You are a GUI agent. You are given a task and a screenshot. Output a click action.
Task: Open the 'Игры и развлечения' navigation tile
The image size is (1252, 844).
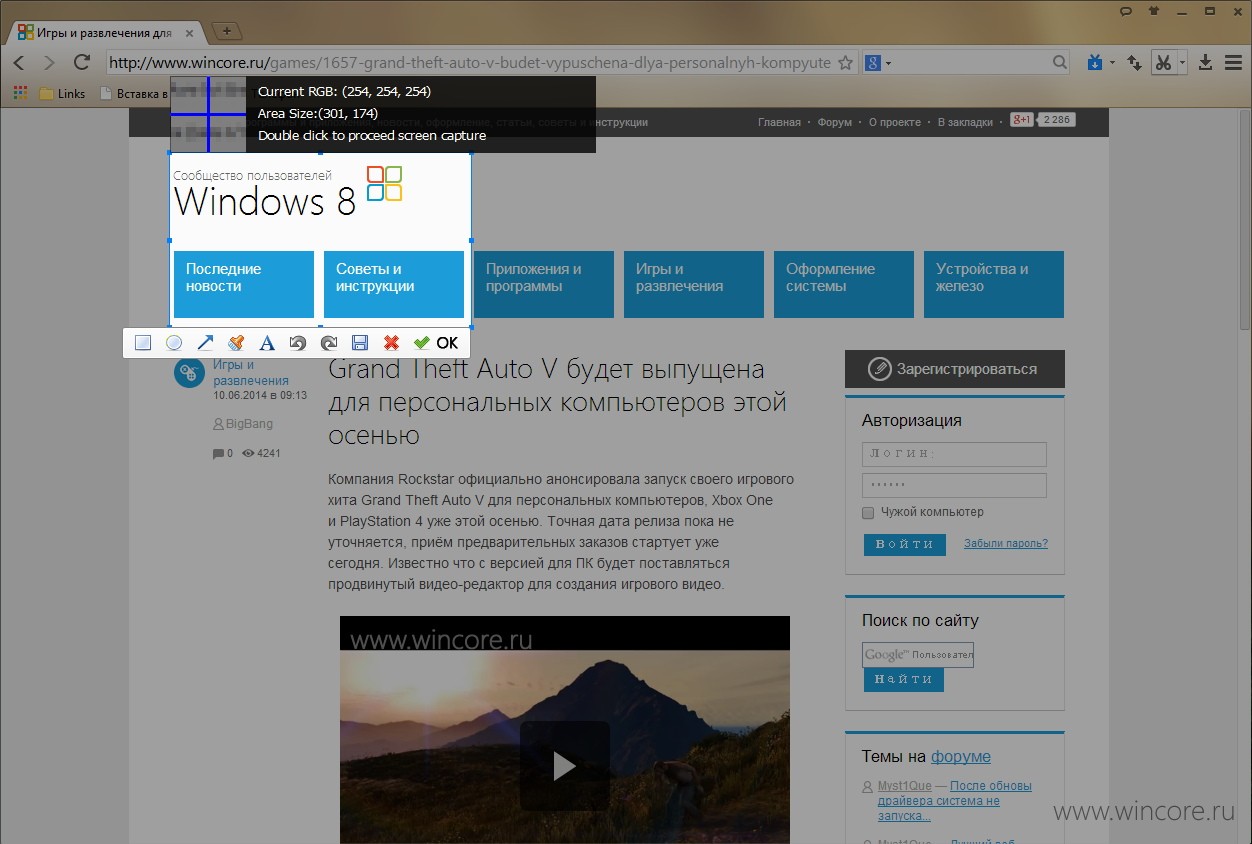point(694,284)
